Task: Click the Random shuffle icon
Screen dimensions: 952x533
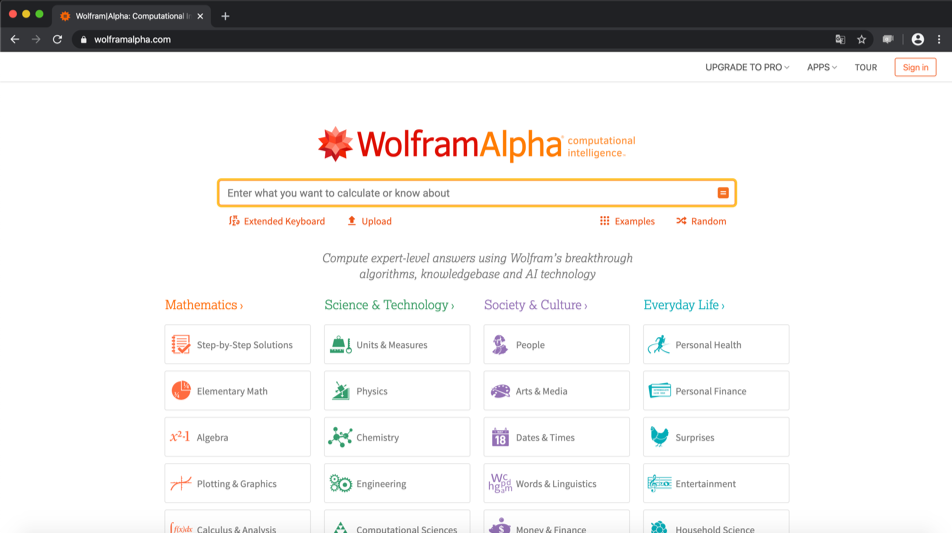Action: click(x=681, y=221)
